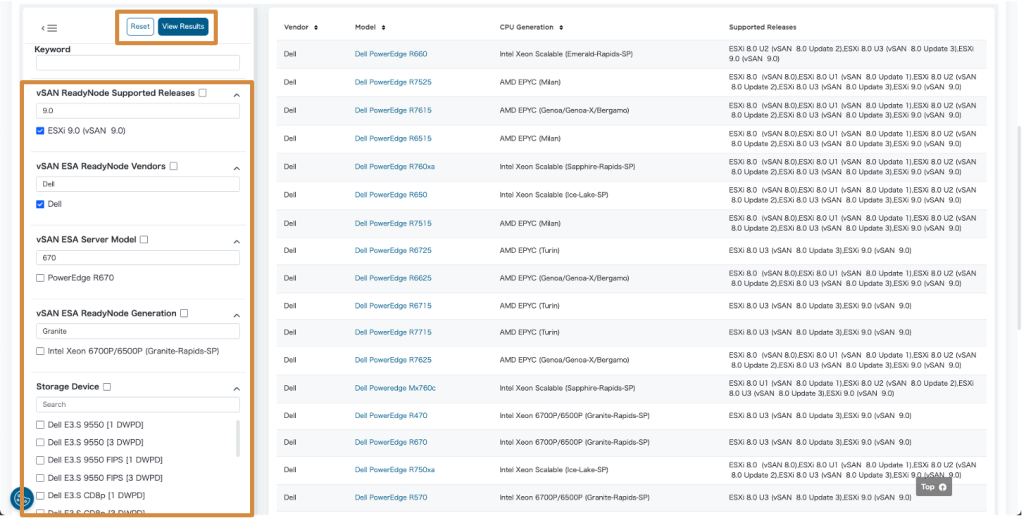The image size is (1022, 518).
Task: Sort table by Model column arrows
Action: click(x=383, y=27)
